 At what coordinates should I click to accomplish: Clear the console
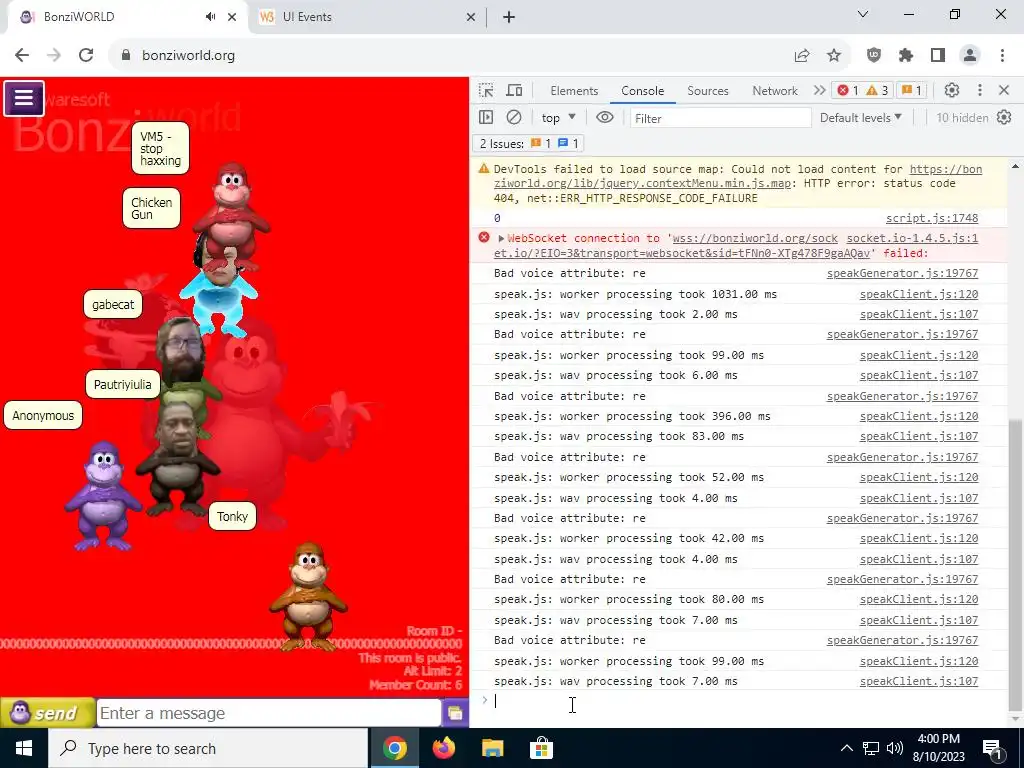(514, 118)
